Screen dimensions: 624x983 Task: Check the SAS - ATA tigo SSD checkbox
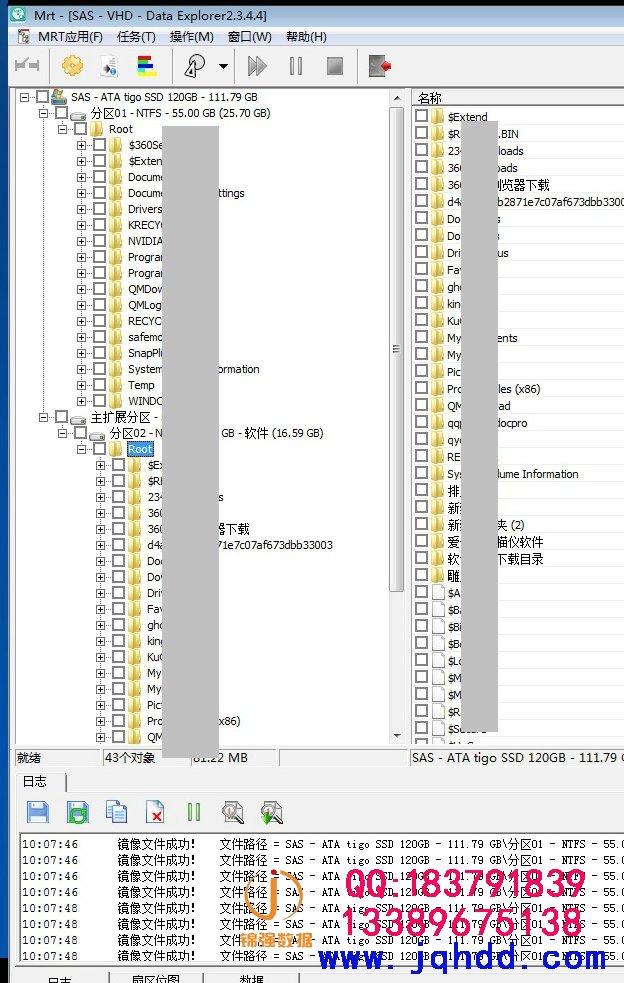coord(42,97)
